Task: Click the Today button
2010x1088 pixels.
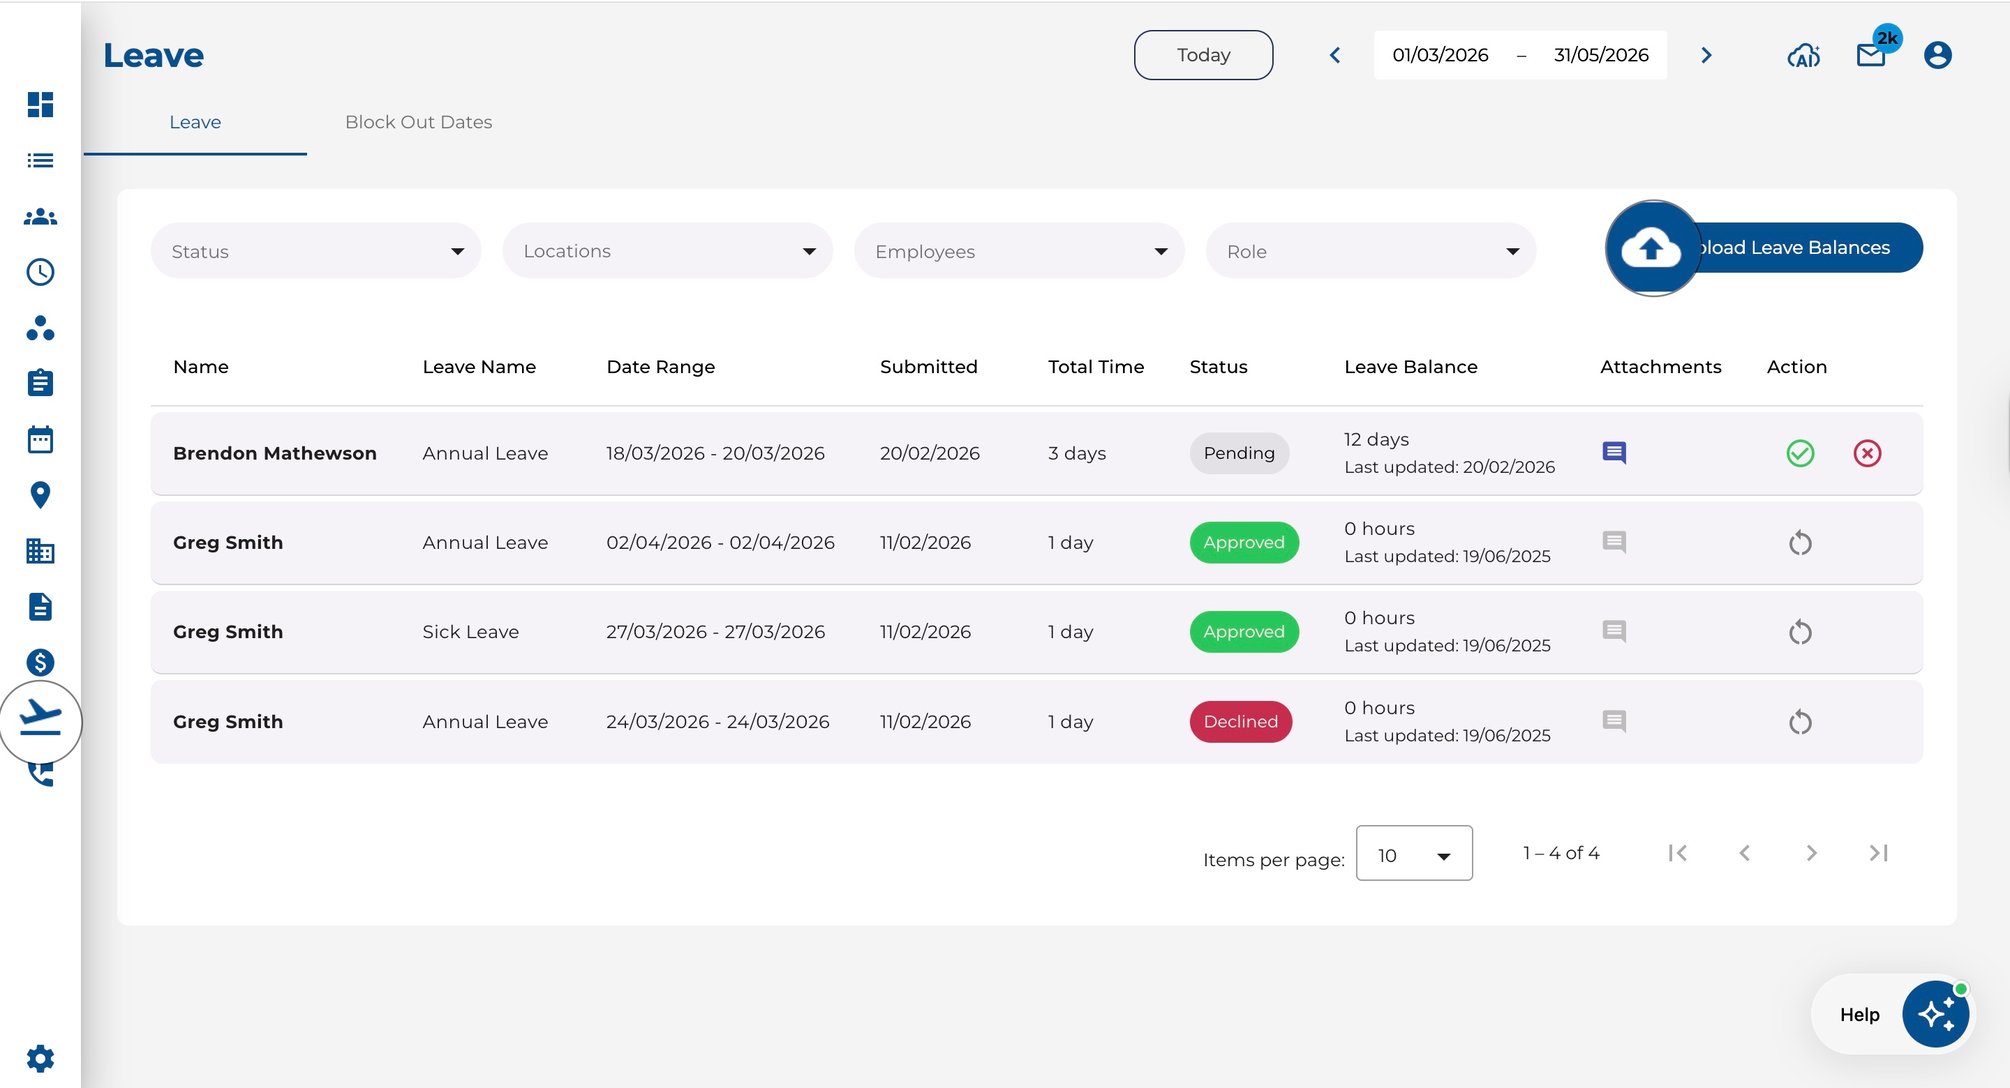Action: click(1203, 55)
